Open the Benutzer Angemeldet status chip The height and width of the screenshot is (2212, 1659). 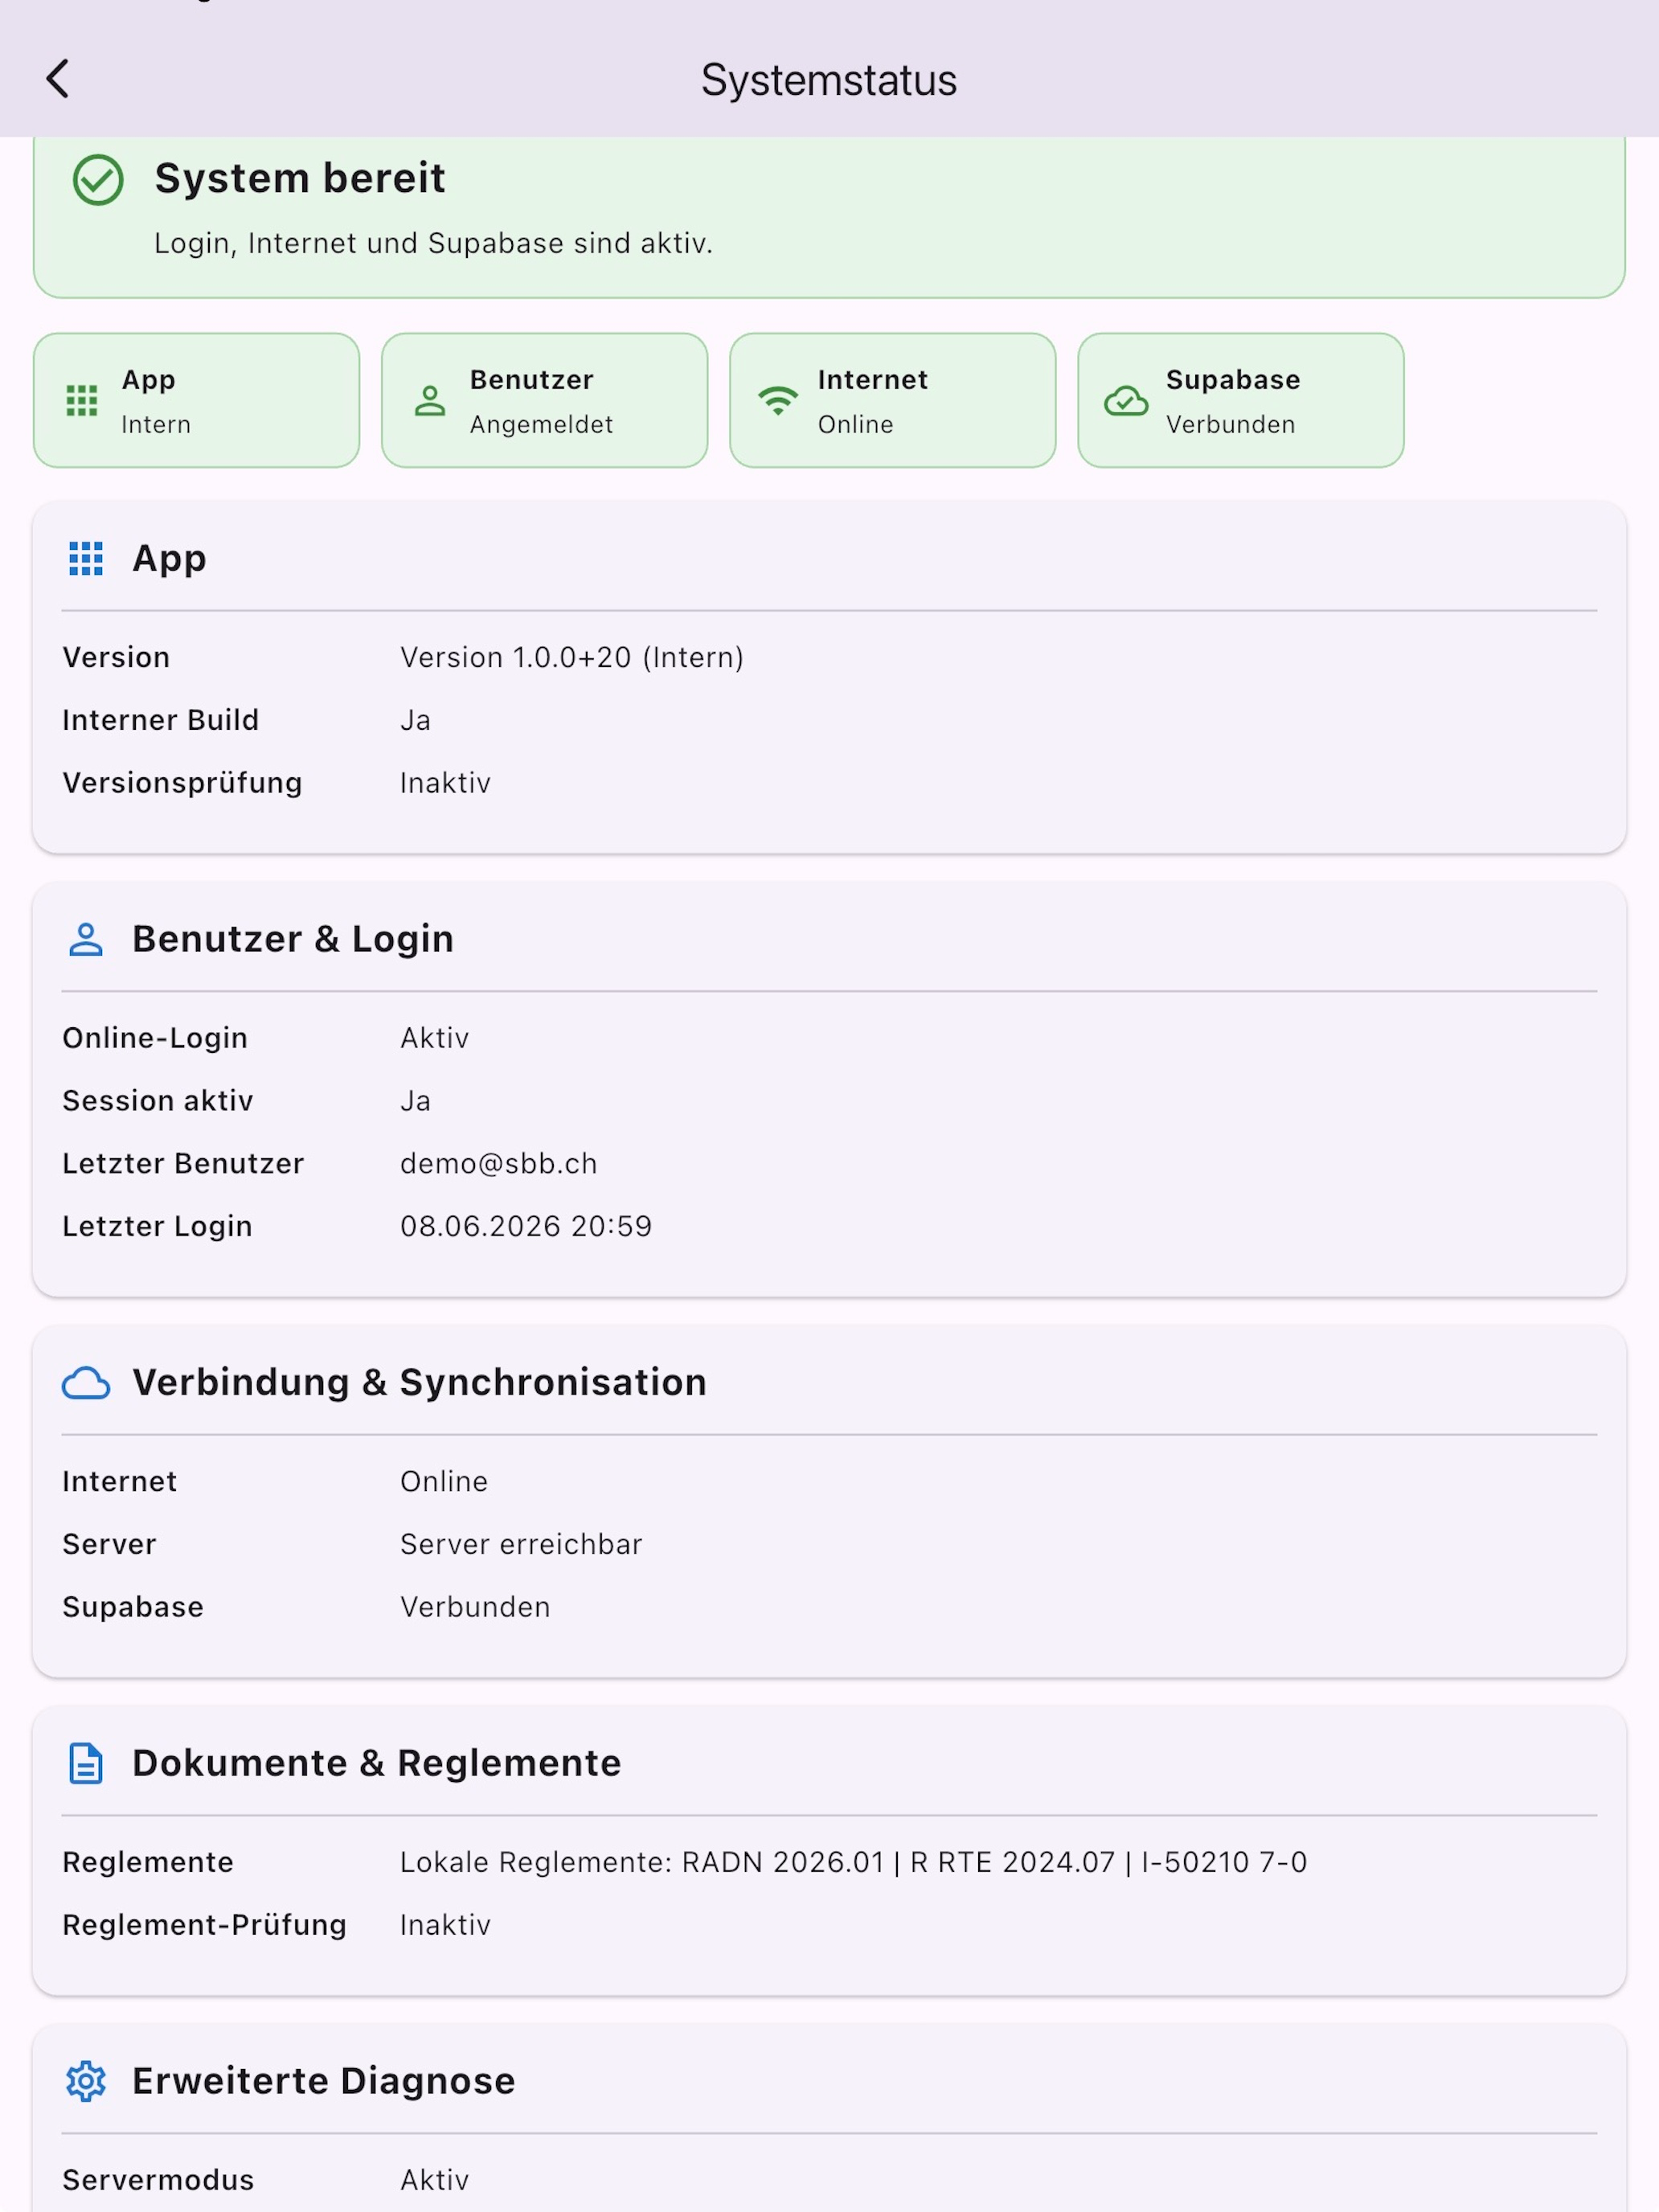pyautogui.click(x=545, y=400)
